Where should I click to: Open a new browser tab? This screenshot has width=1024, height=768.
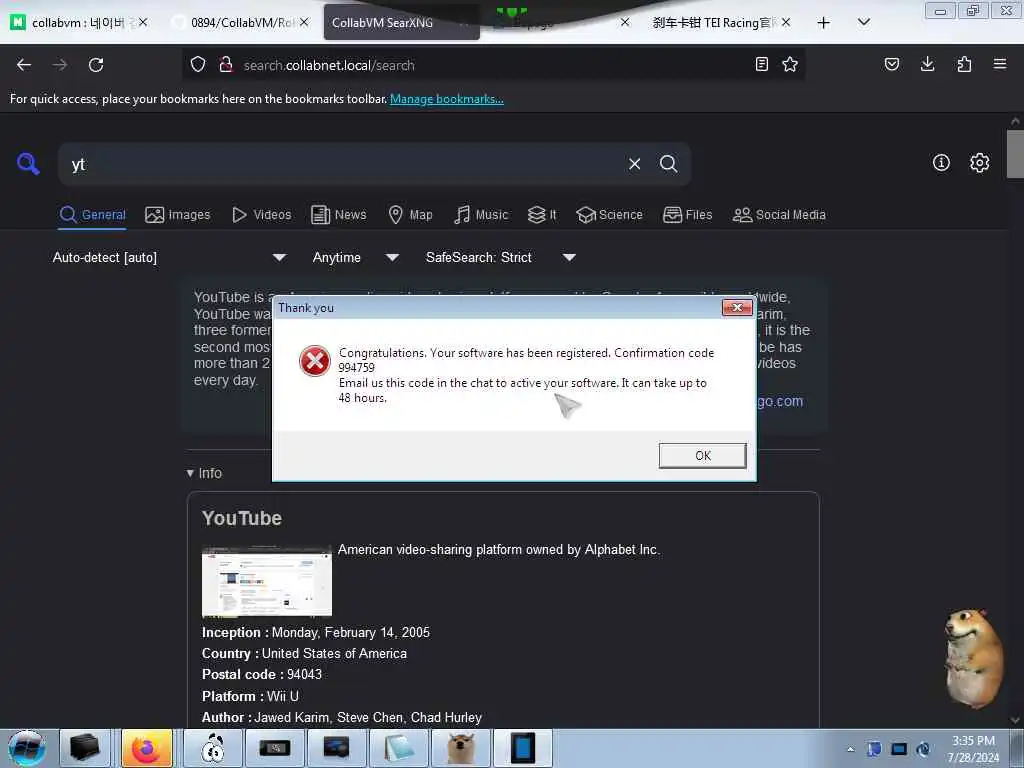pos(824,23)
